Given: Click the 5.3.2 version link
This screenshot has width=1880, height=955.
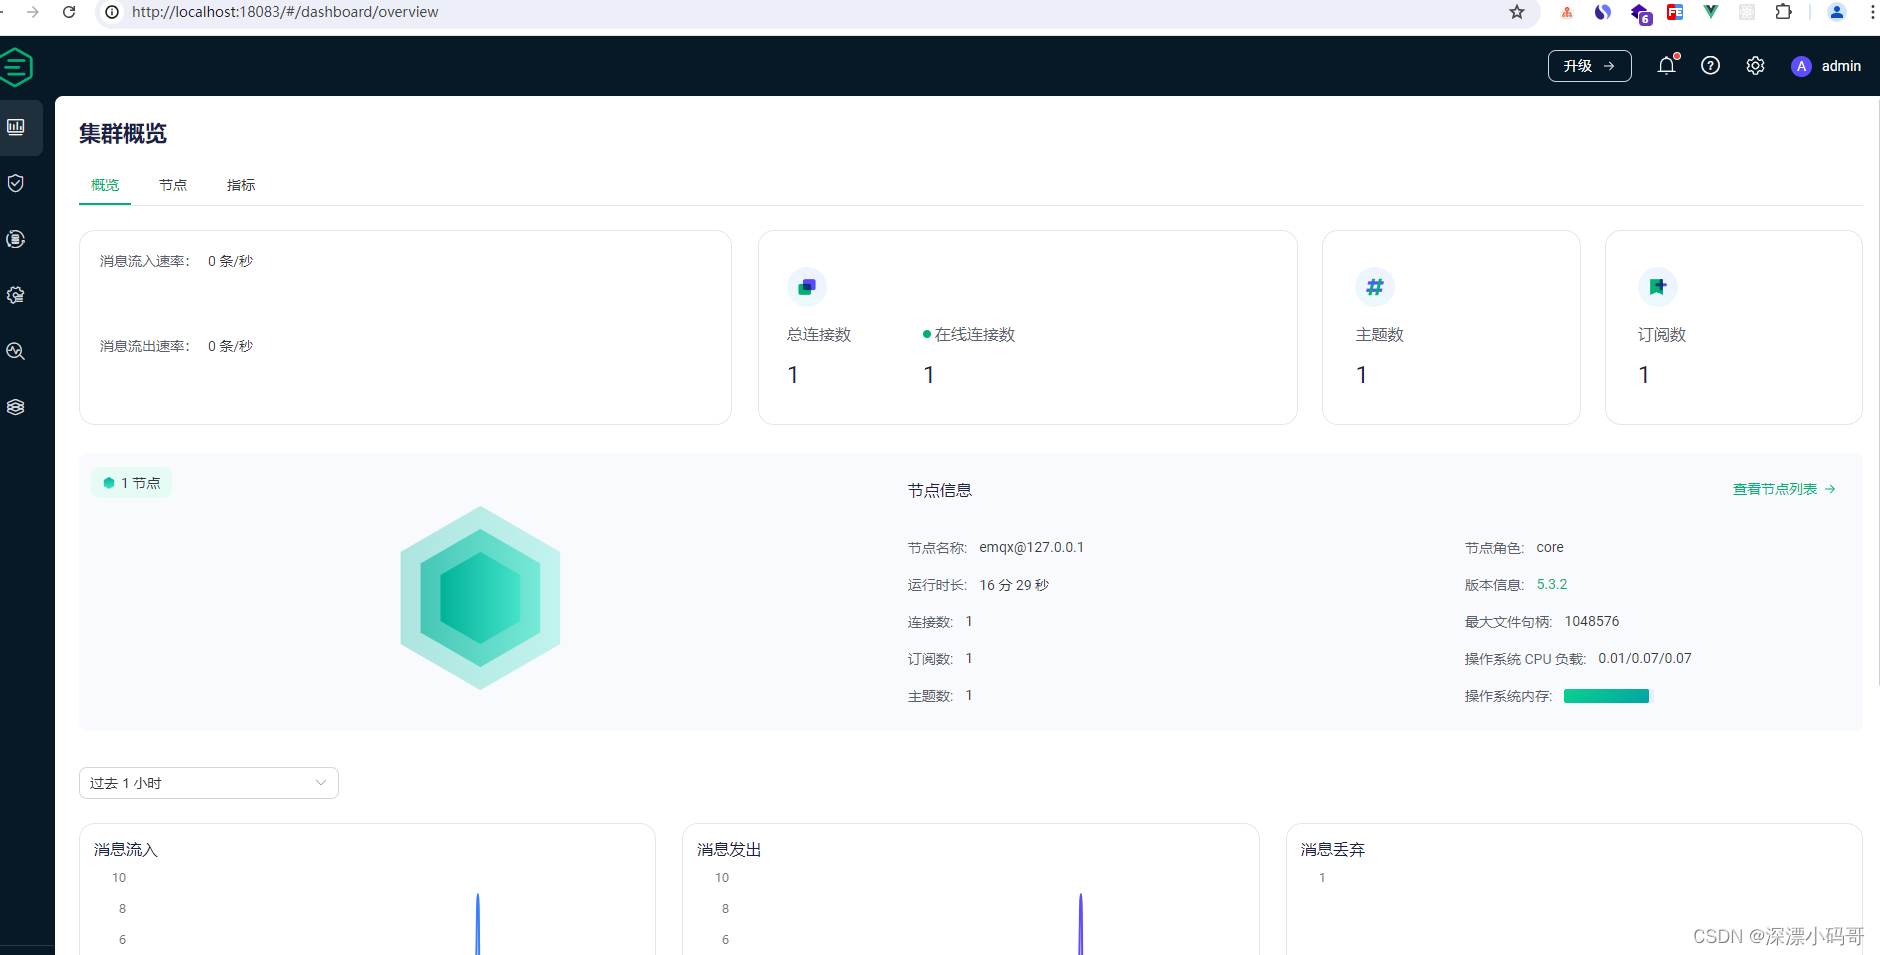Looking at the screenshot, I should 1552,584.
